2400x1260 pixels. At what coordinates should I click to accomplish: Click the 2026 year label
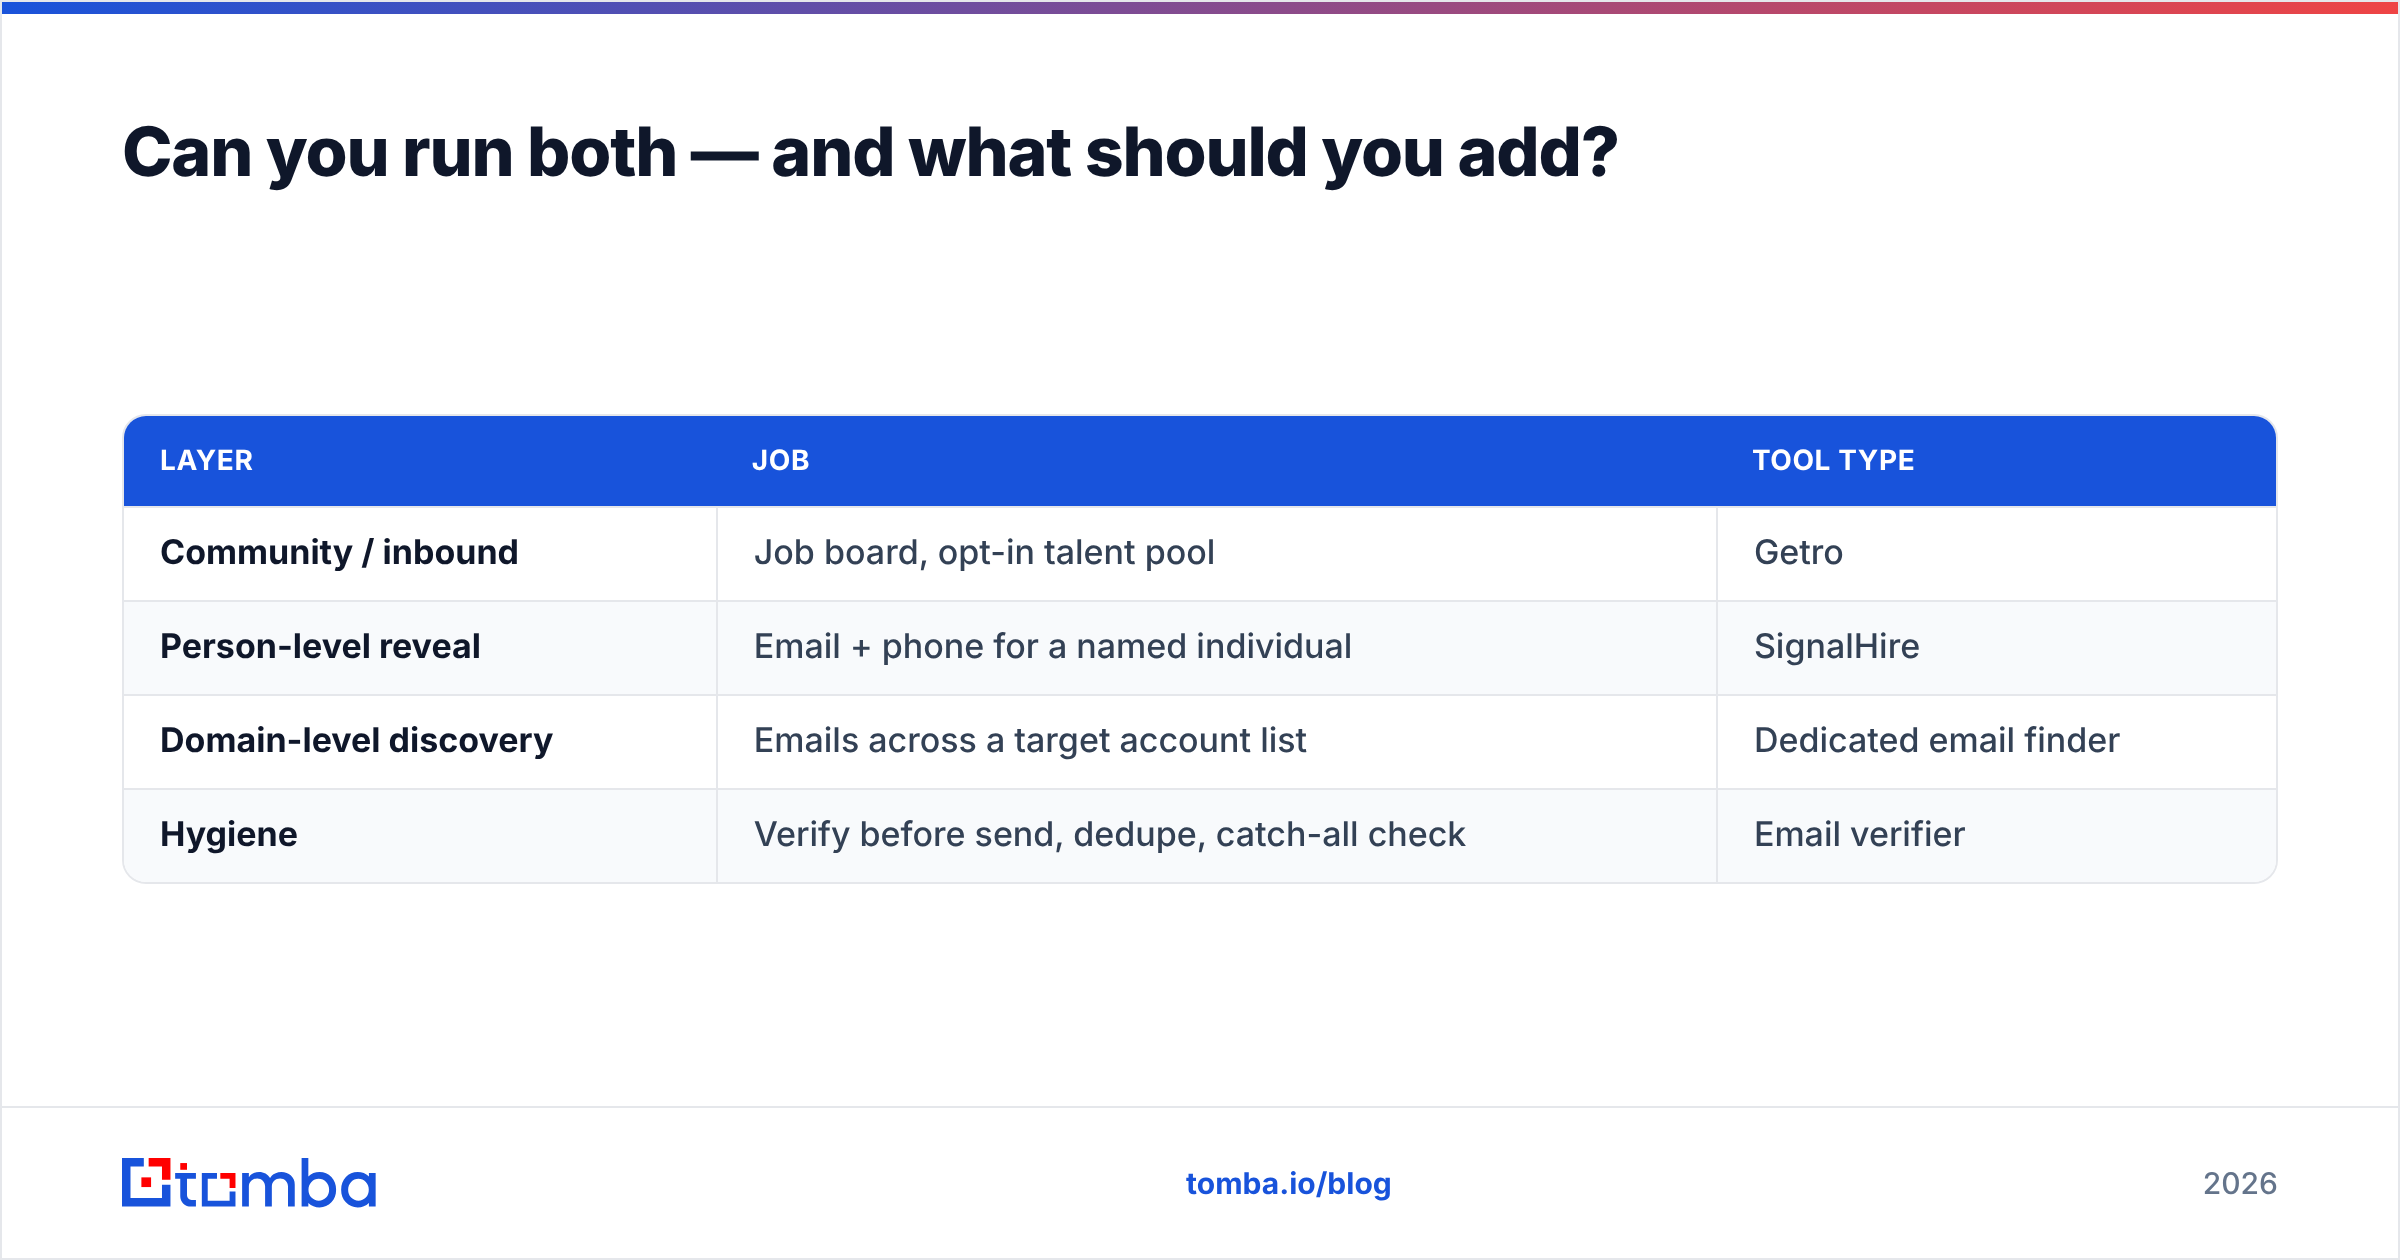[2240, 1184]
